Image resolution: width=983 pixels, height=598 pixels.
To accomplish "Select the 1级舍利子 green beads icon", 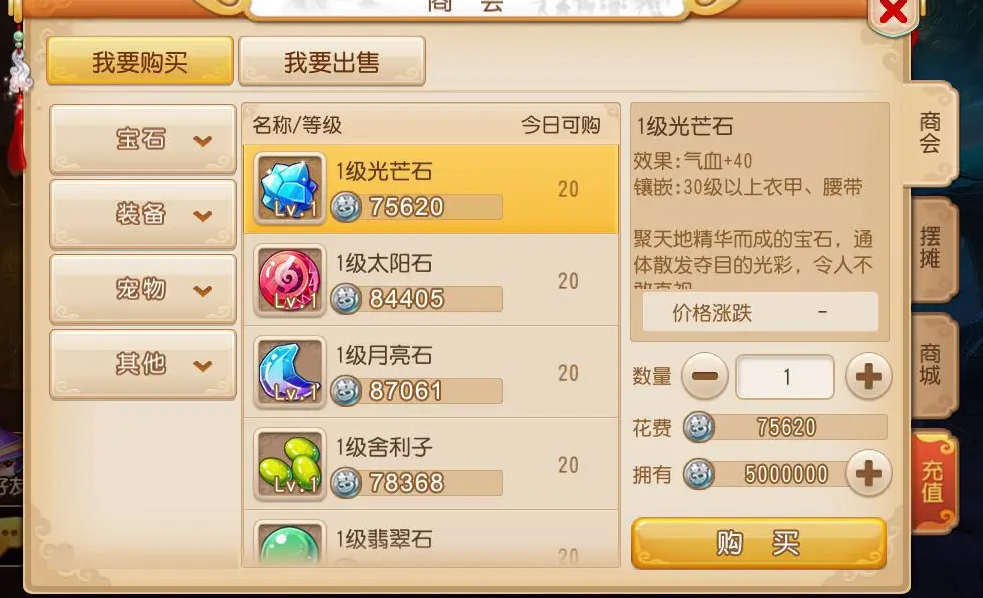I will click(290, 464).
